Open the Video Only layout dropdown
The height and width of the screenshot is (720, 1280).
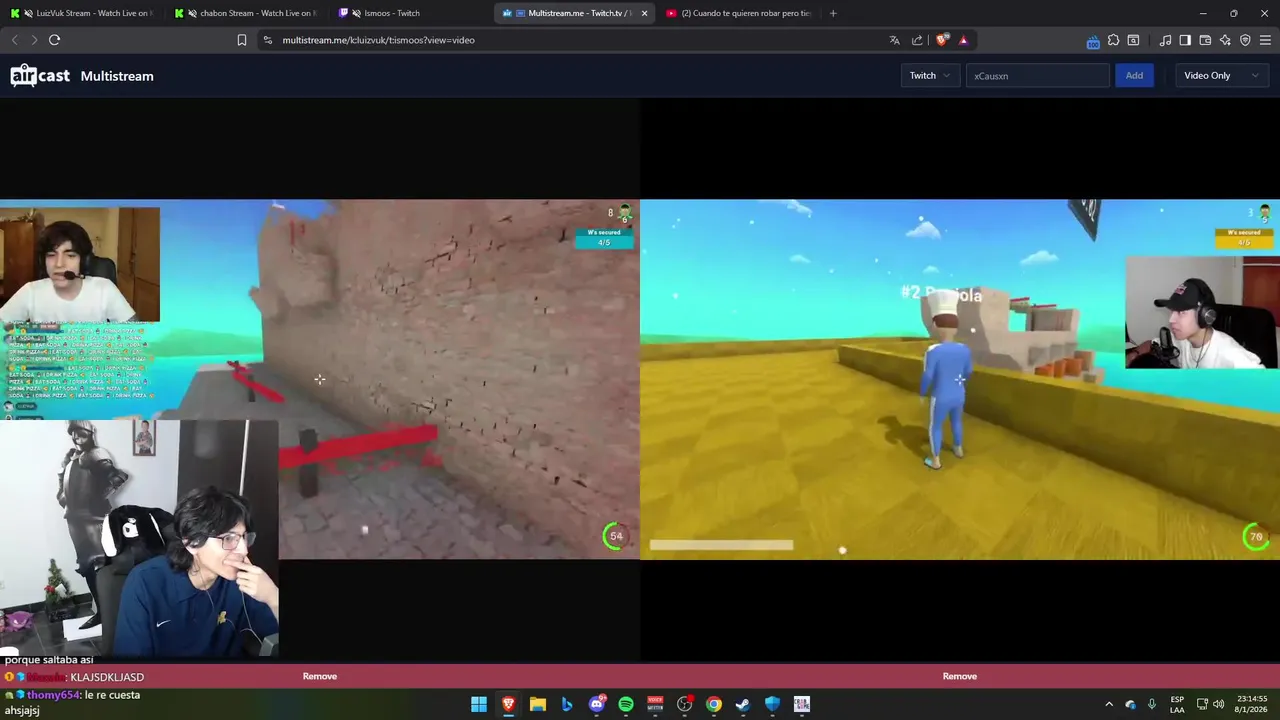tap(1221, 76)
